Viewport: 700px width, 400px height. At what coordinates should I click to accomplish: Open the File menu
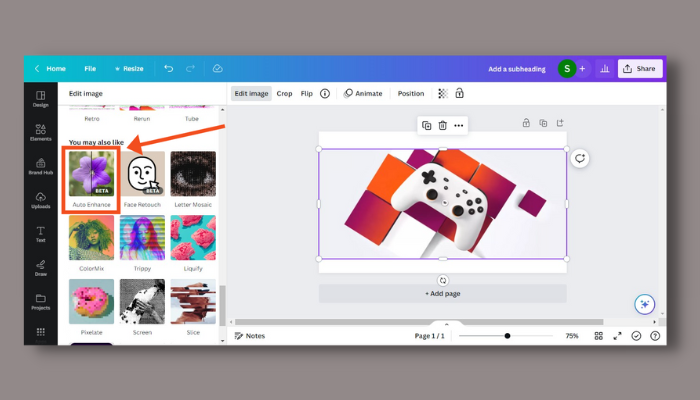tap(90, 68)
